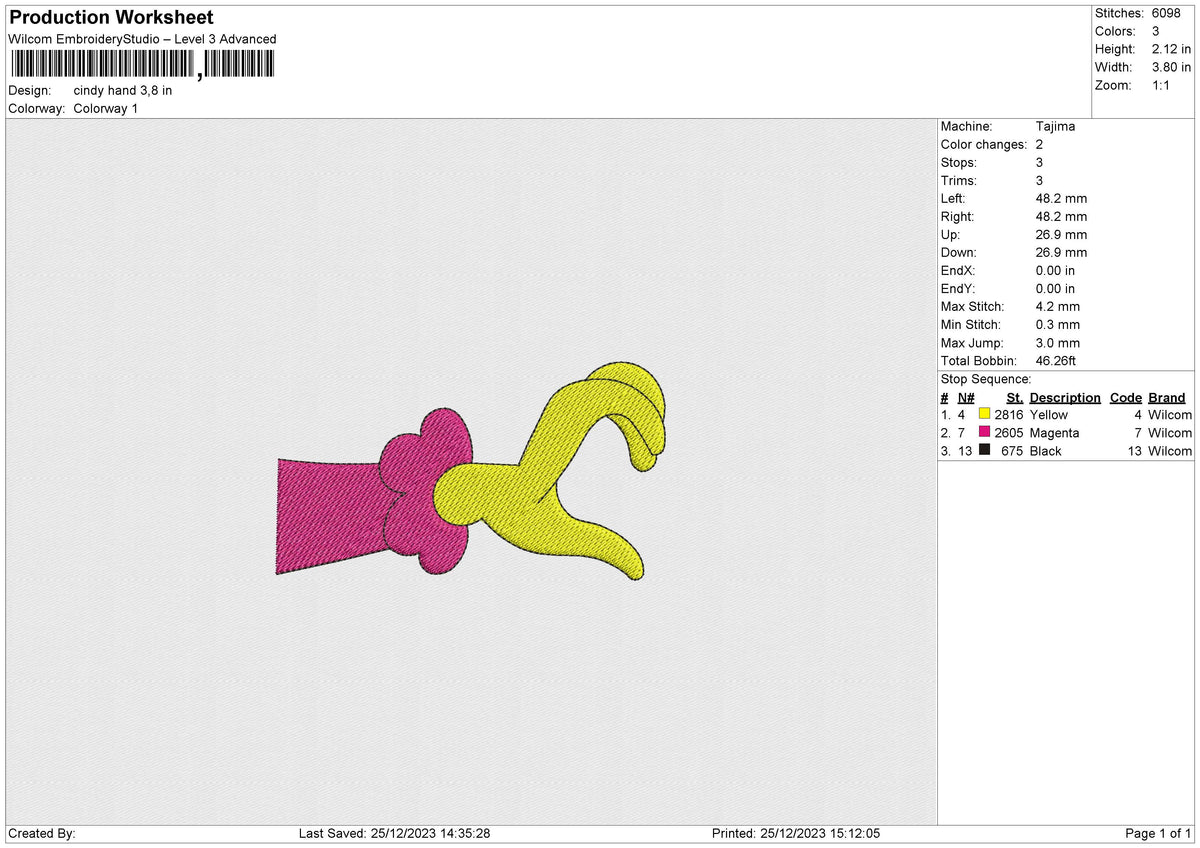Image resolution: width=1200 pixels, height=848 pixels.
Task: Click the 'Created By:' footer label
Action: (41, 834)
